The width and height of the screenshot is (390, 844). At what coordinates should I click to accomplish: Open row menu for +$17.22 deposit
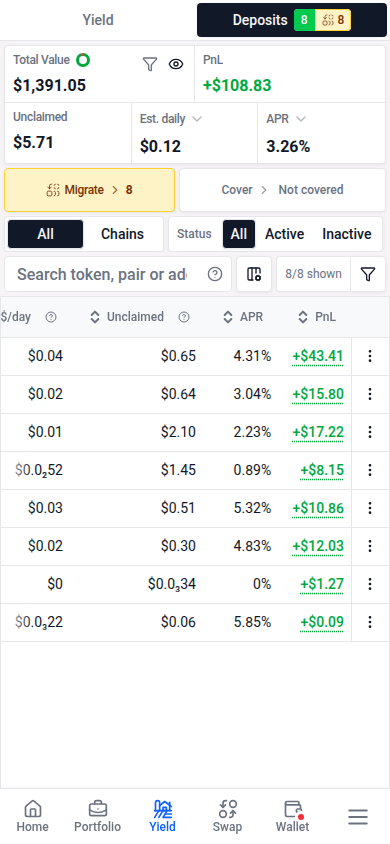pyautogui.click(x=370, y=432)
